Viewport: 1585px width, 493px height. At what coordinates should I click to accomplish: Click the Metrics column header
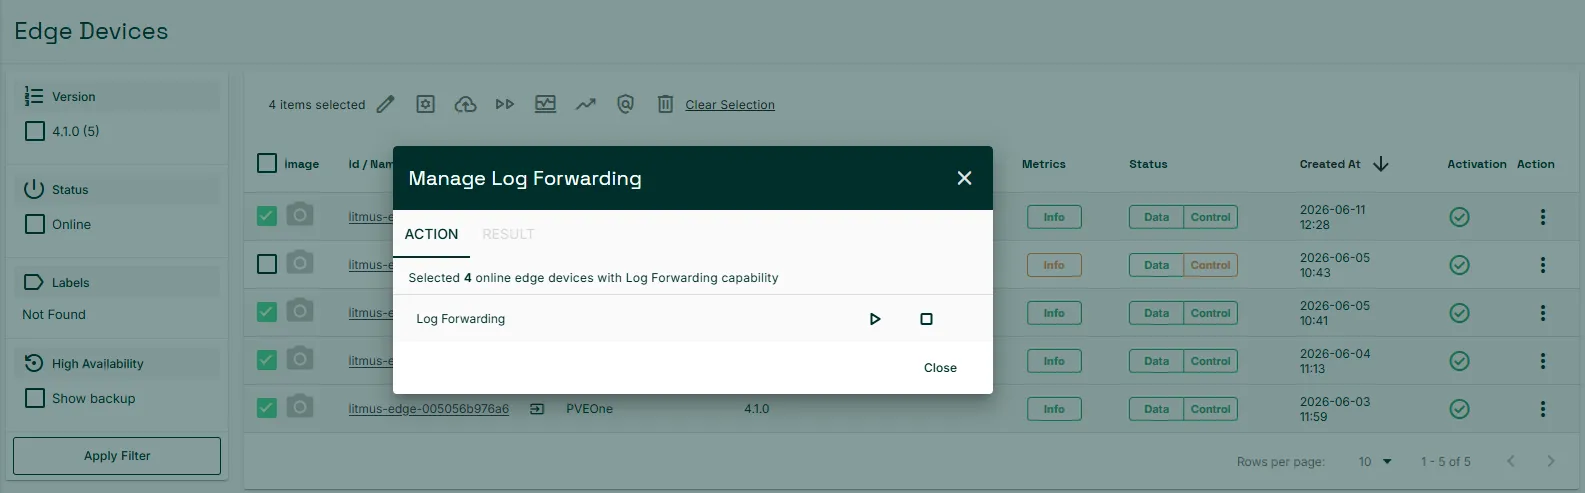click(1044, 164)
